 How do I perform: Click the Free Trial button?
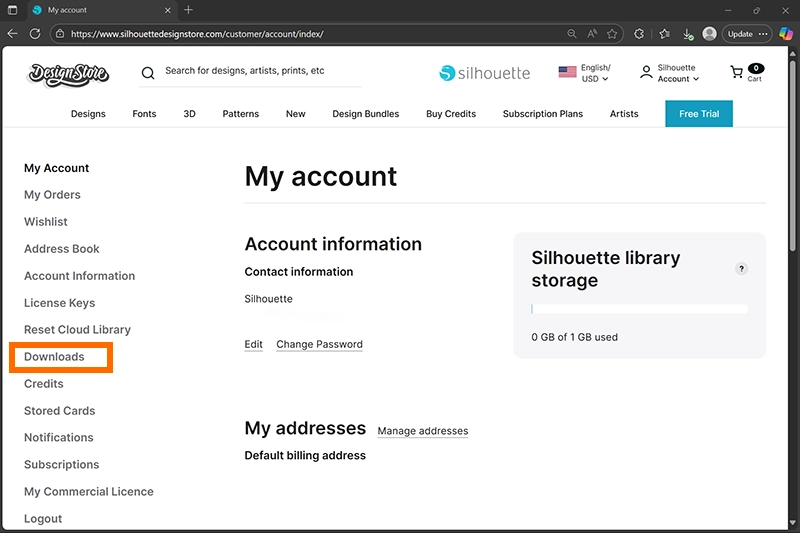699,114
